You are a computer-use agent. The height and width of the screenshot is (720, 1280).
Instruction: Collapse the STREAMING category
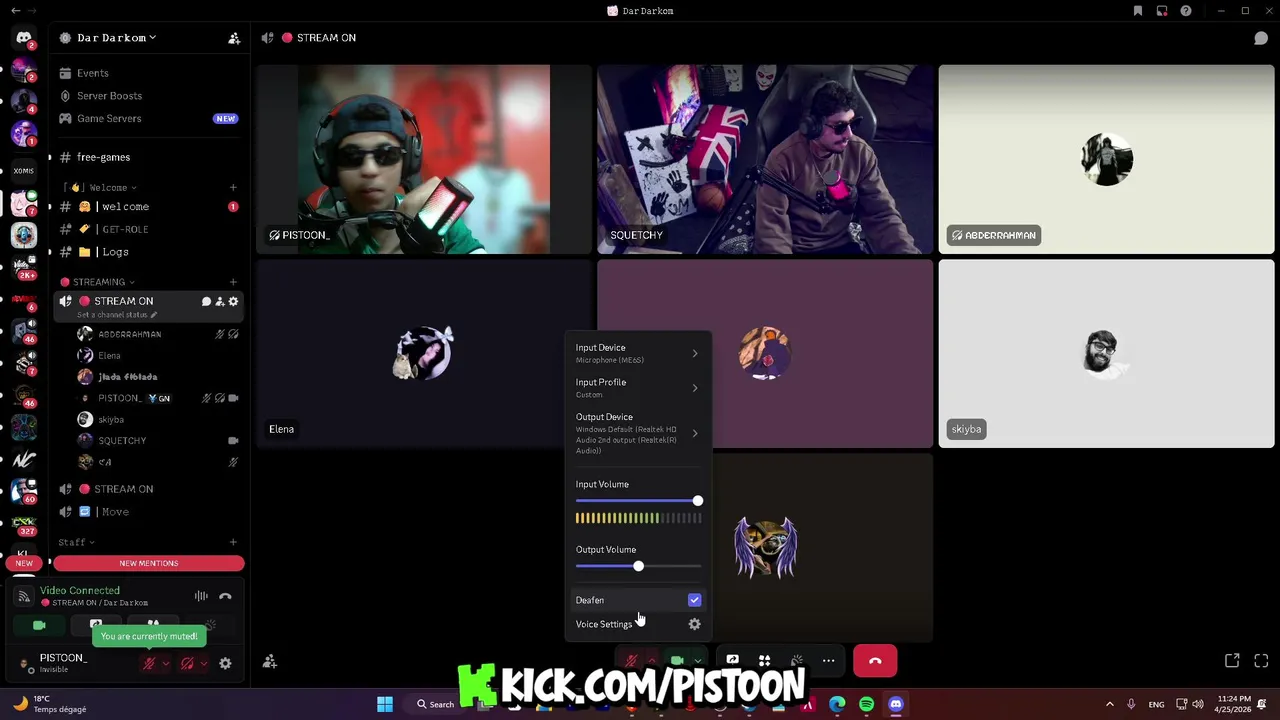point(98,282)
